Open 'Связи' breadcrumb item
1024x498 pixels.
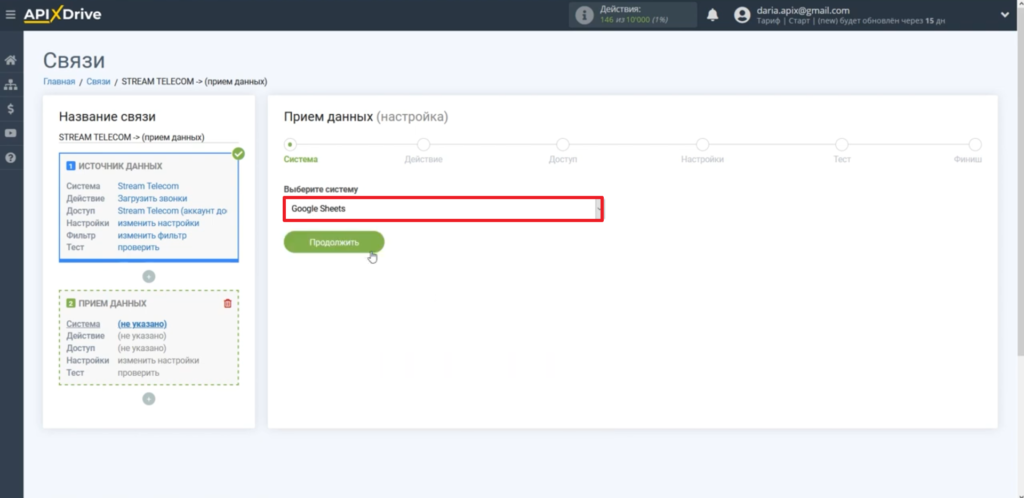click(98, 81)
